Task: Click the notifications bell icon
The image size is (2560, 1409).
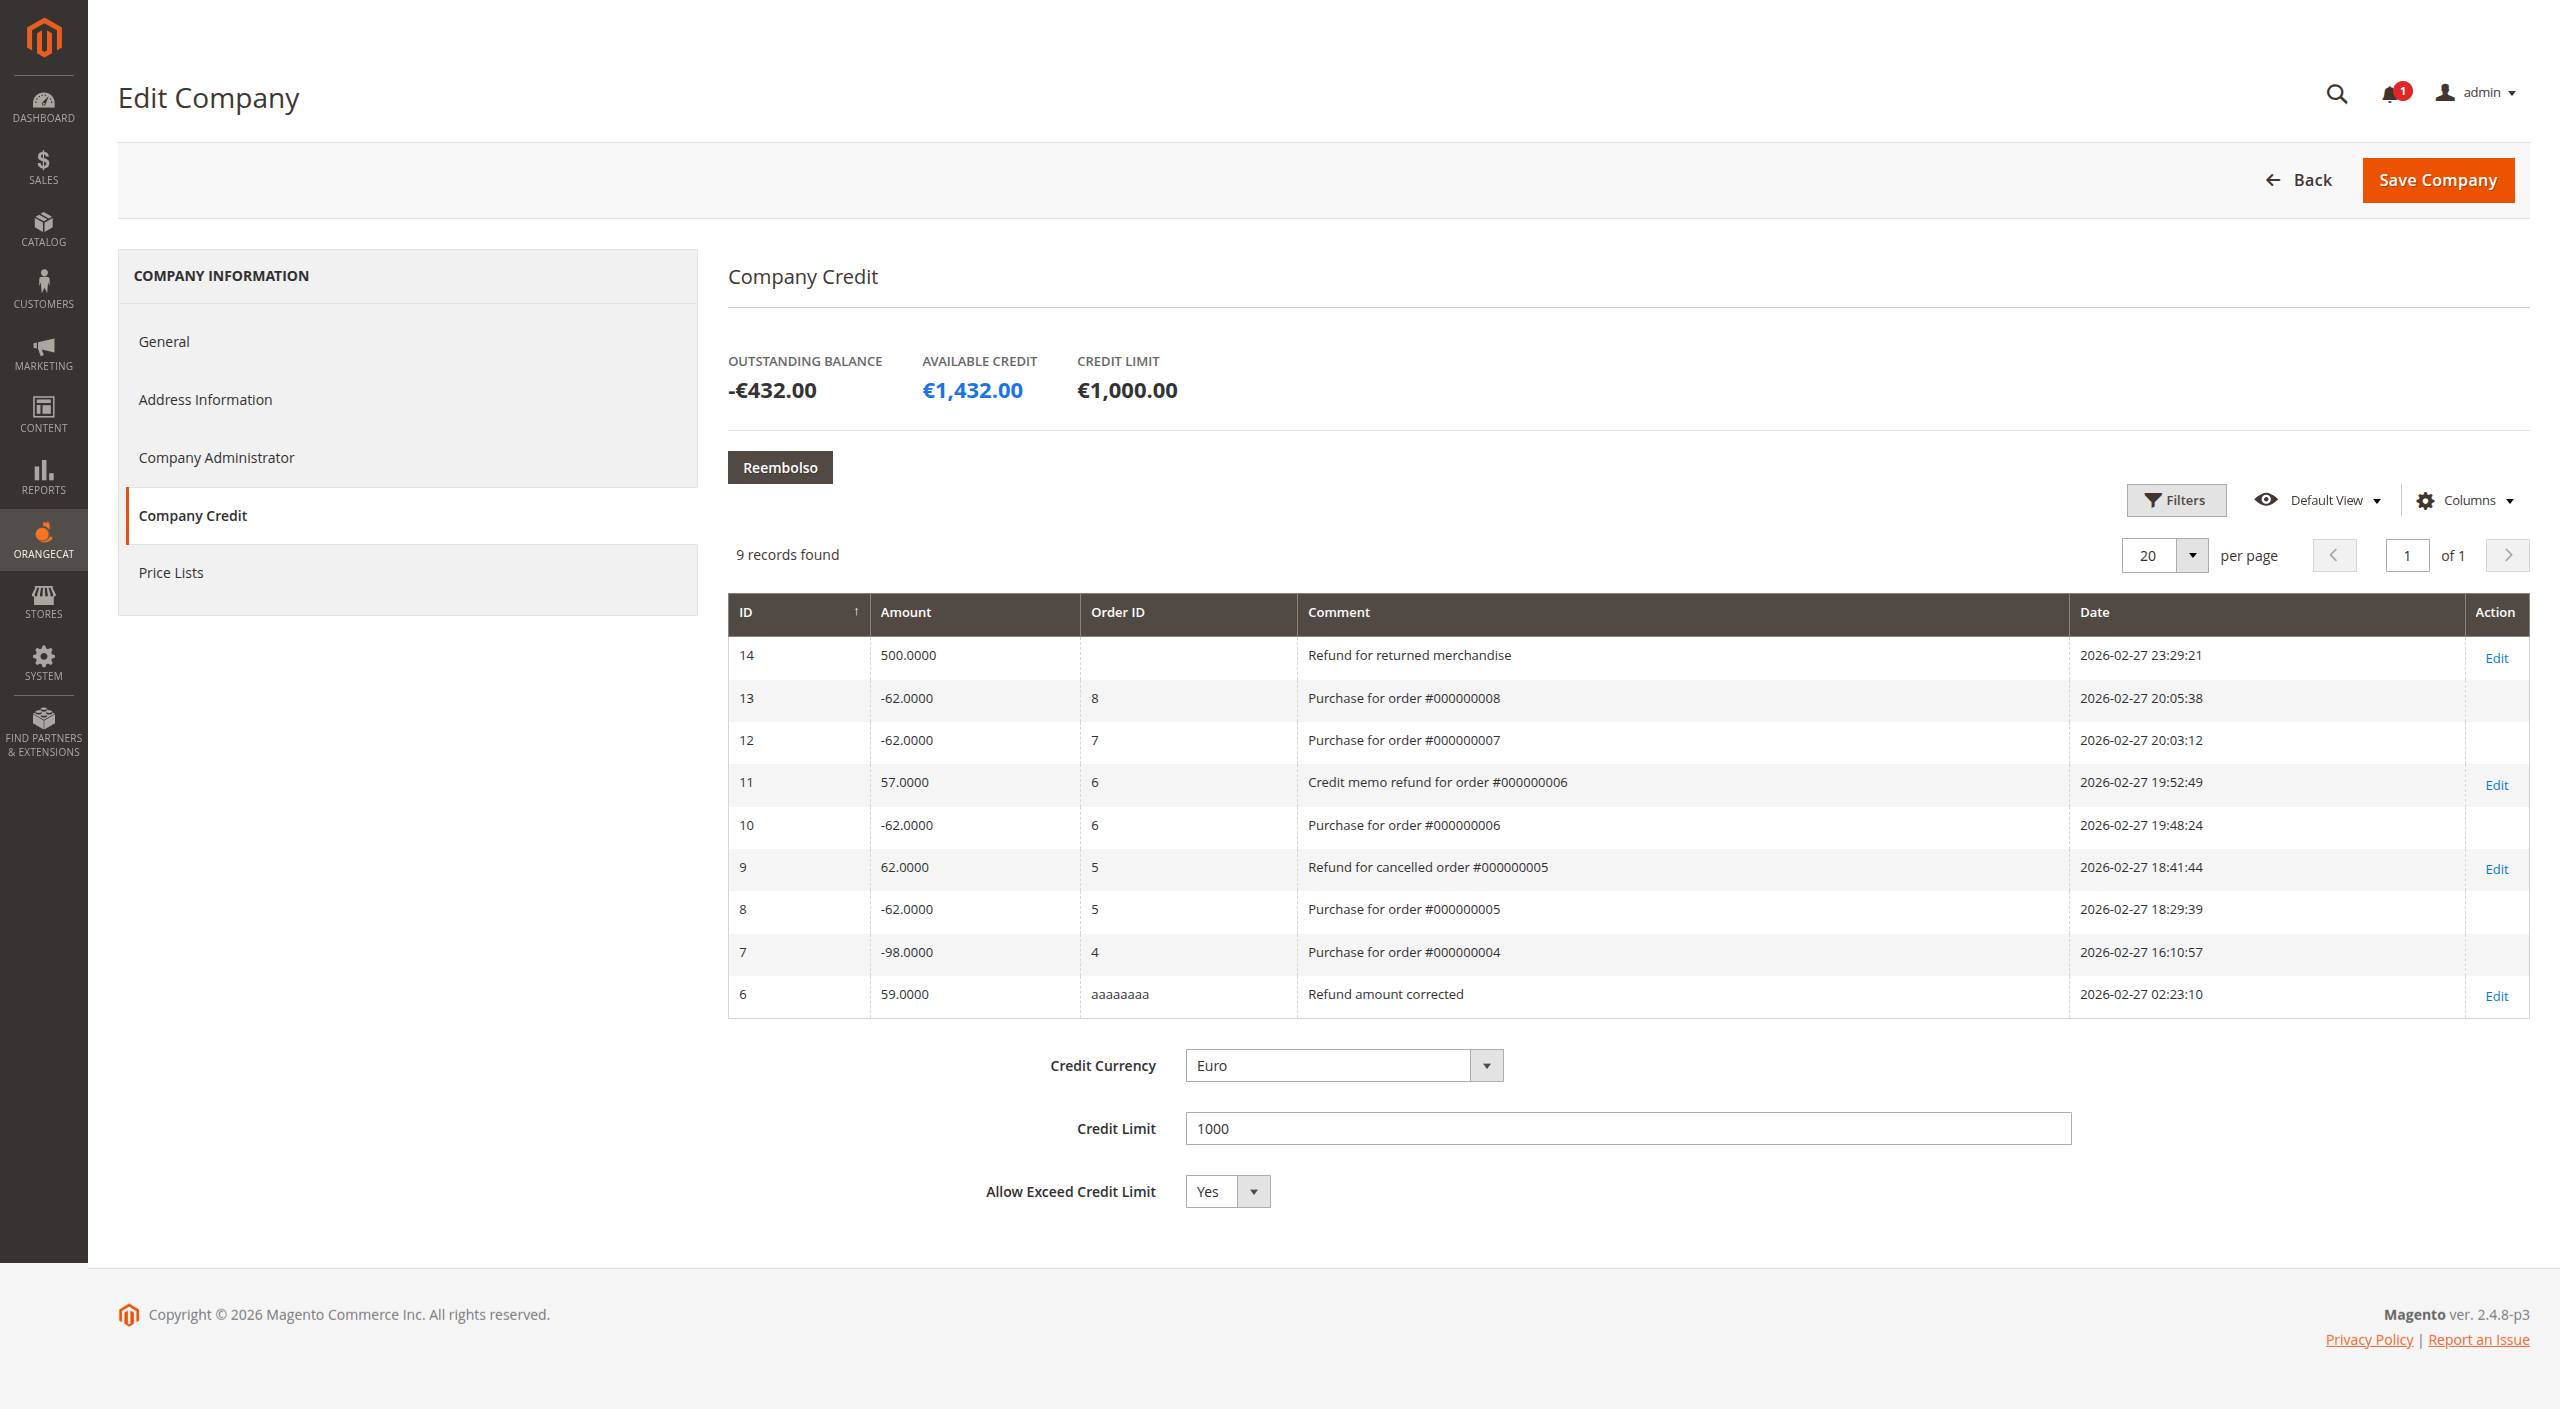Action: [x=2390, y=94]
